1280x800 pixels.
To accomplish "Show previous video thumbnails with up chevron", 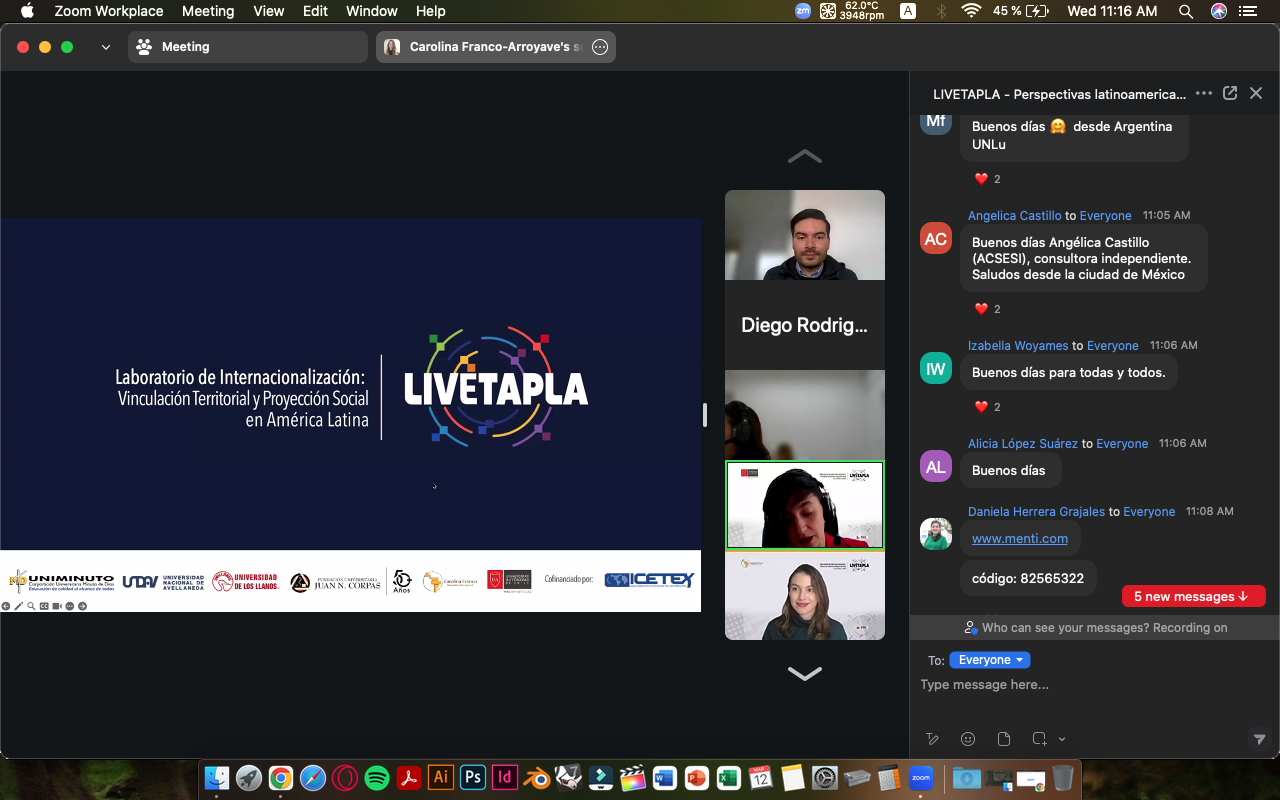I will click(805, 156).
